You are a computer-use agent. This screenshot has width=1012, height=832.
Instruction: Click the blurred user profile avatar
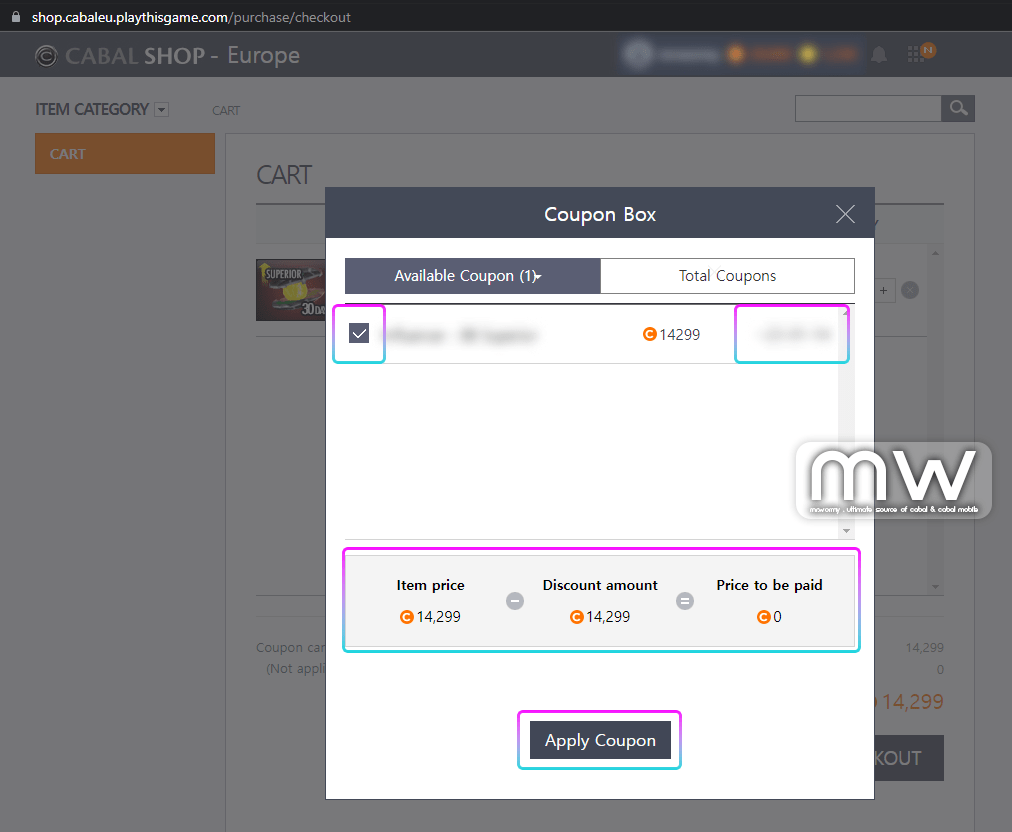(x=636, y=55)
